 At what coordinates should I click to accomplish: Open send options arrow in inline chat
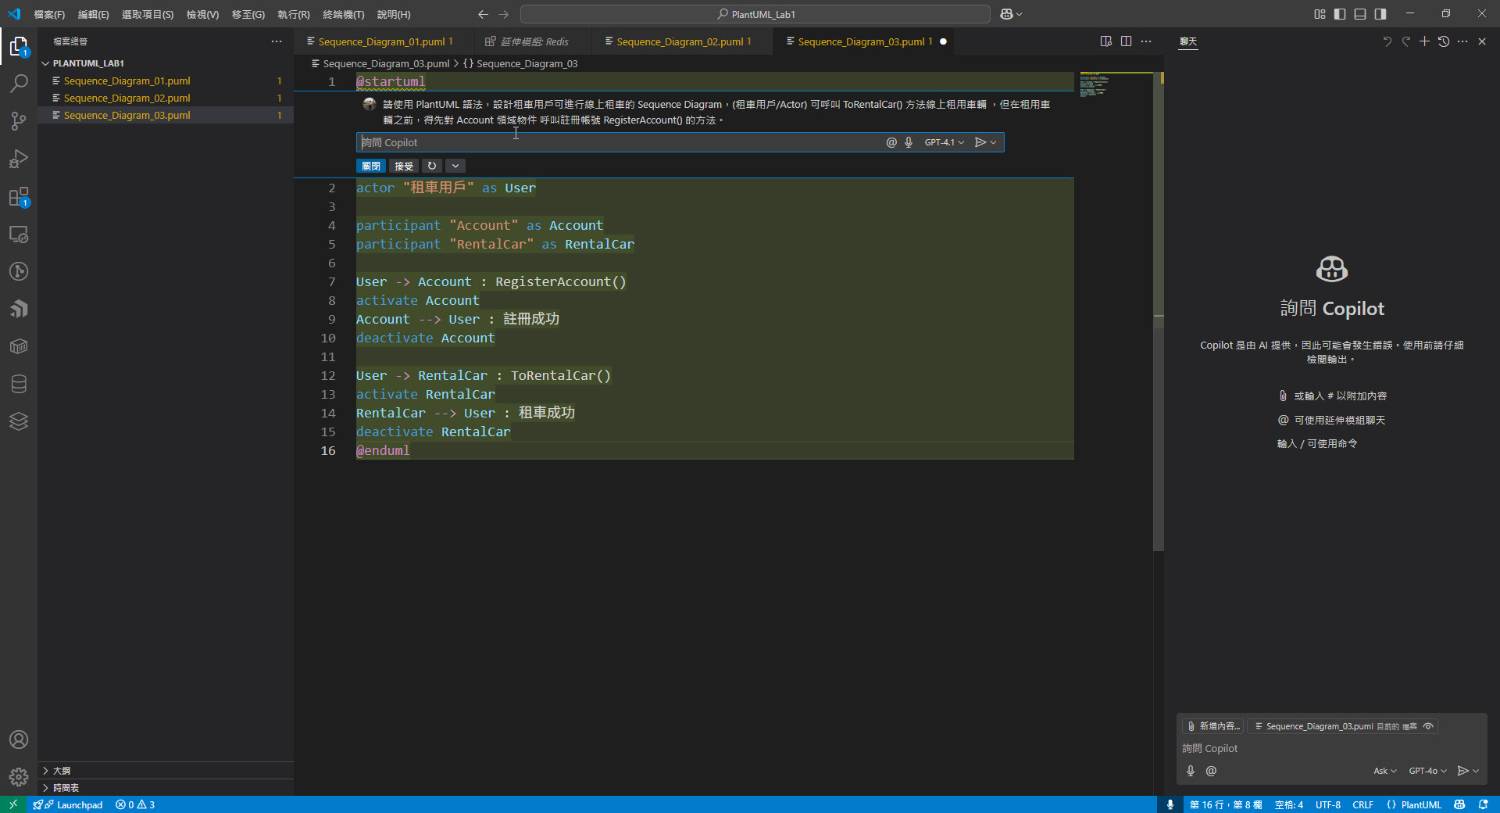click(x=993, y=142)
